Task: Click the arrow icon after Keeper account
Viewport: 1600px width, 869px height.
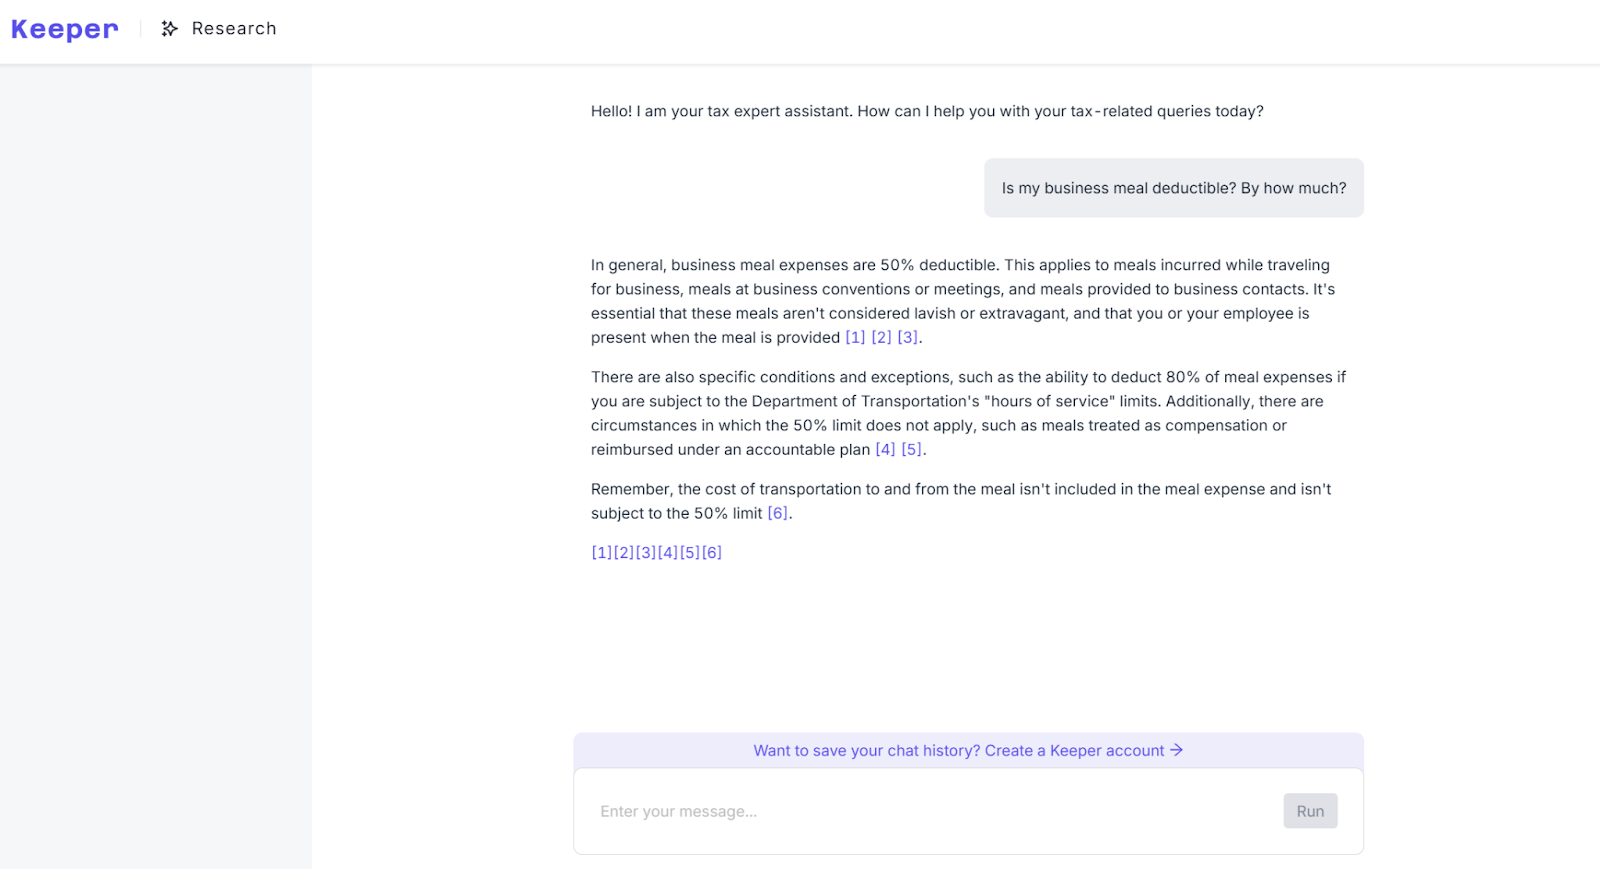Action: pos(1177,750)
